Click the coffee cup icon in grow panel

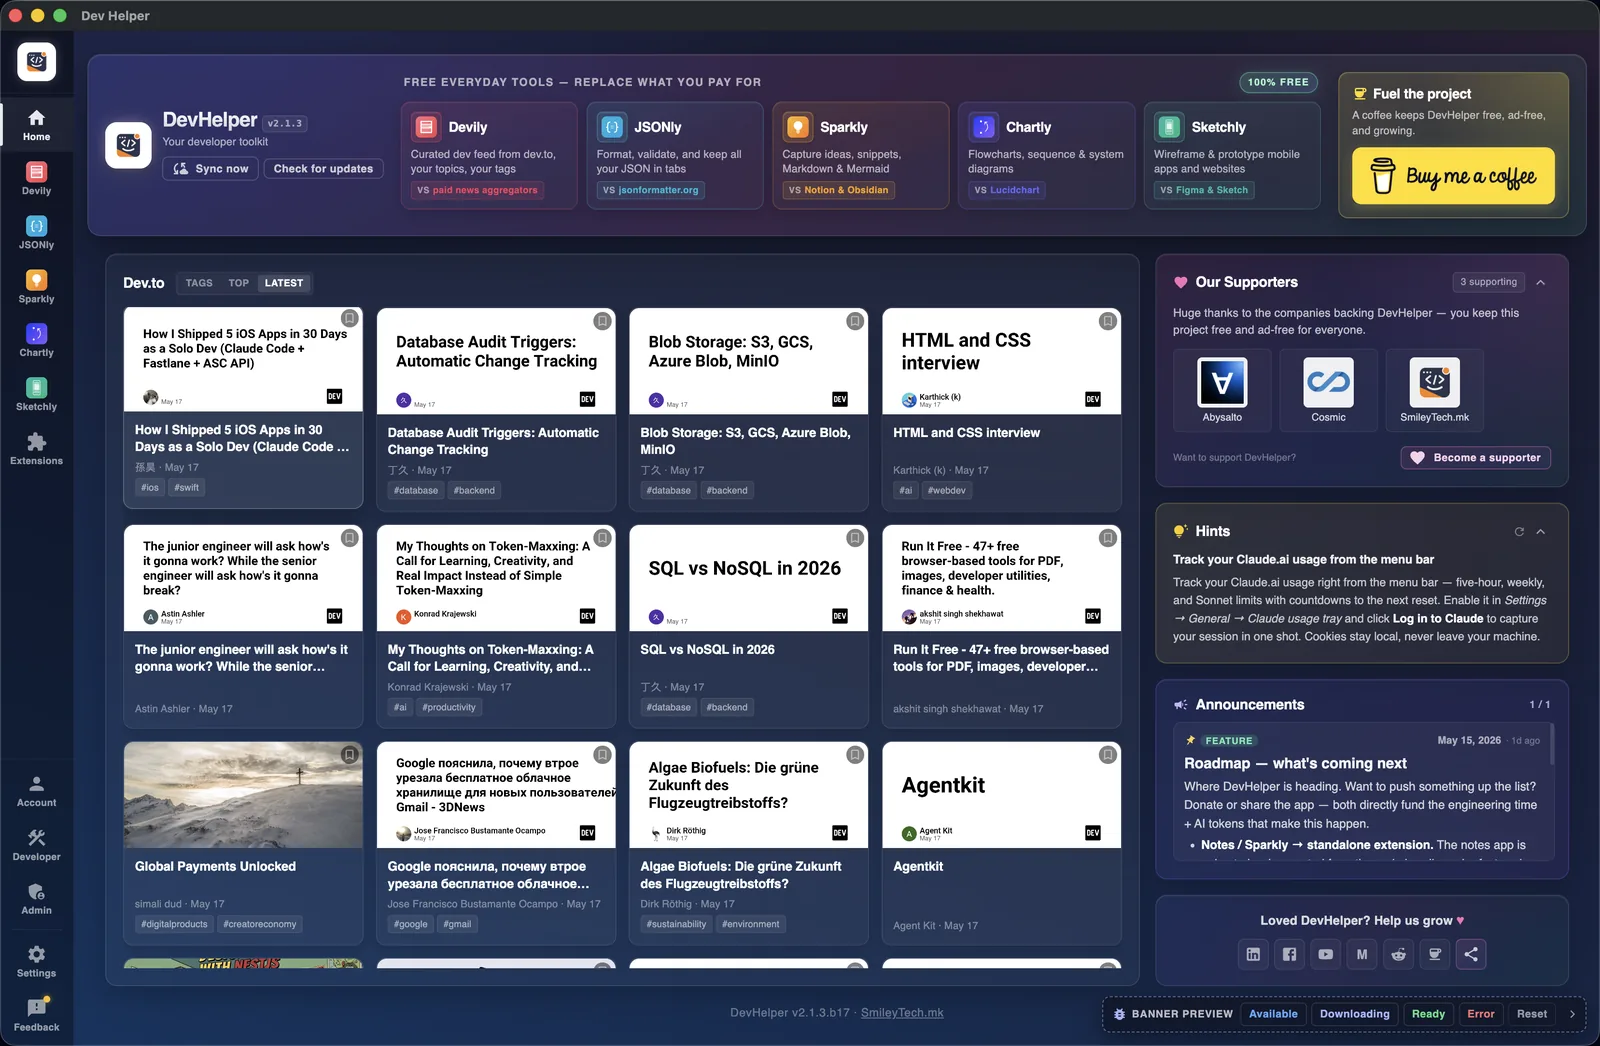tap(1434, 954)
